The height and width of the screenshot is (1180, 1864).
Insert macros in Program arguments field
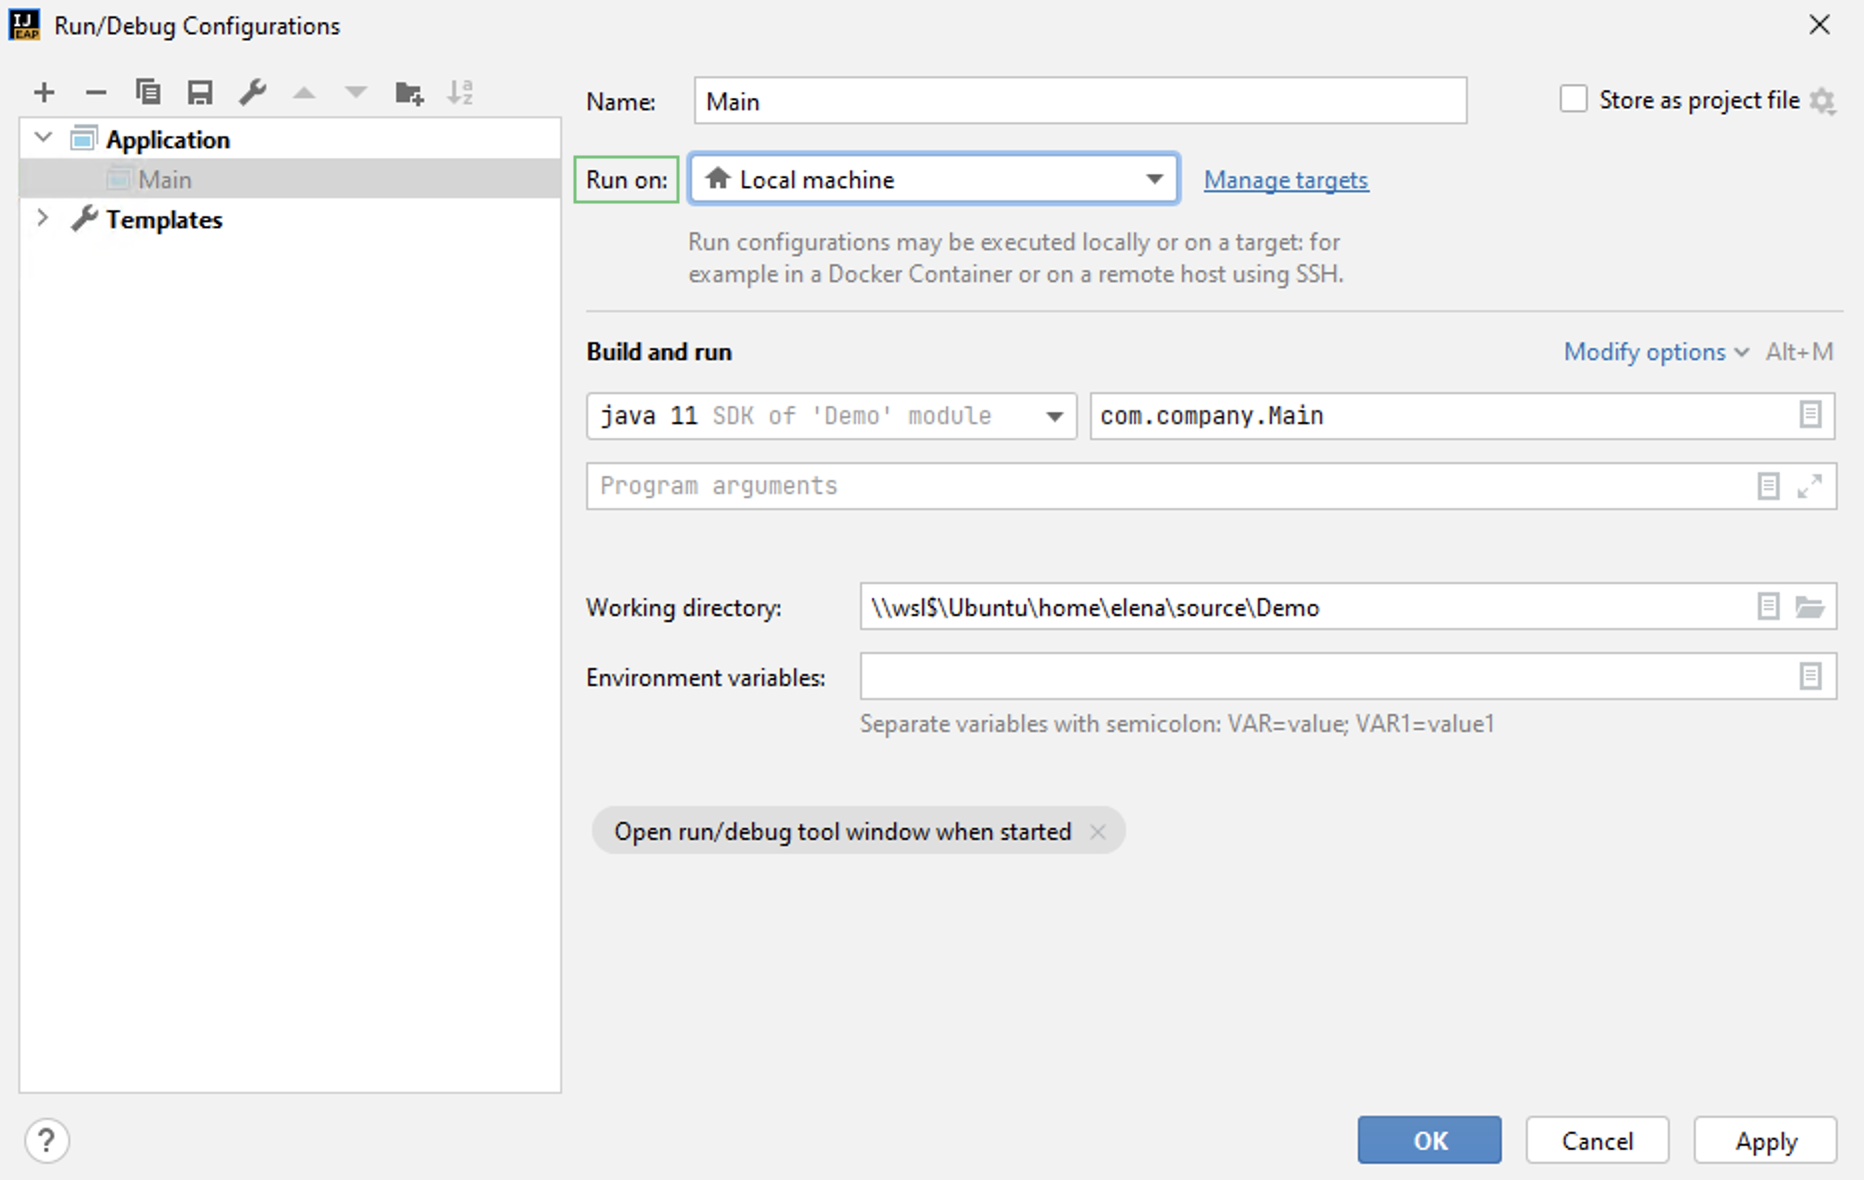click(1768, 486)
